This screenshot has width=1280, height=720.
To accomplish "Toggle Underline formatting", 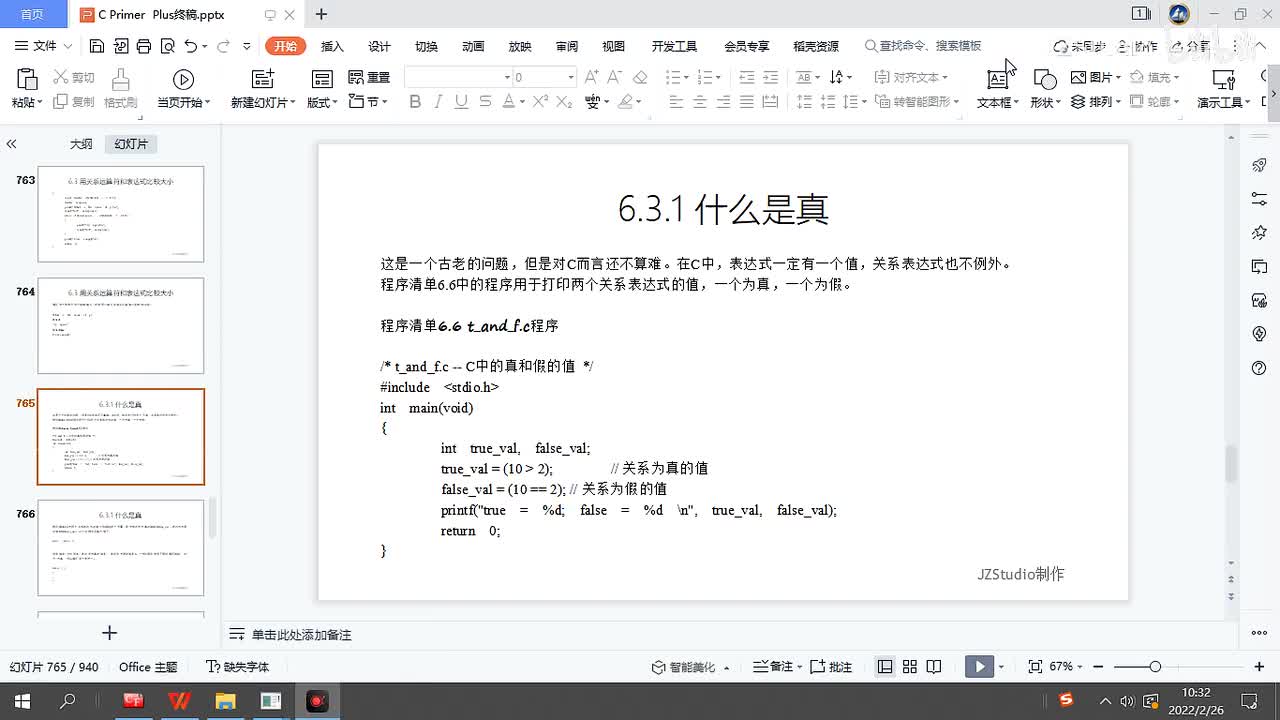I will [x=461, y=102].
